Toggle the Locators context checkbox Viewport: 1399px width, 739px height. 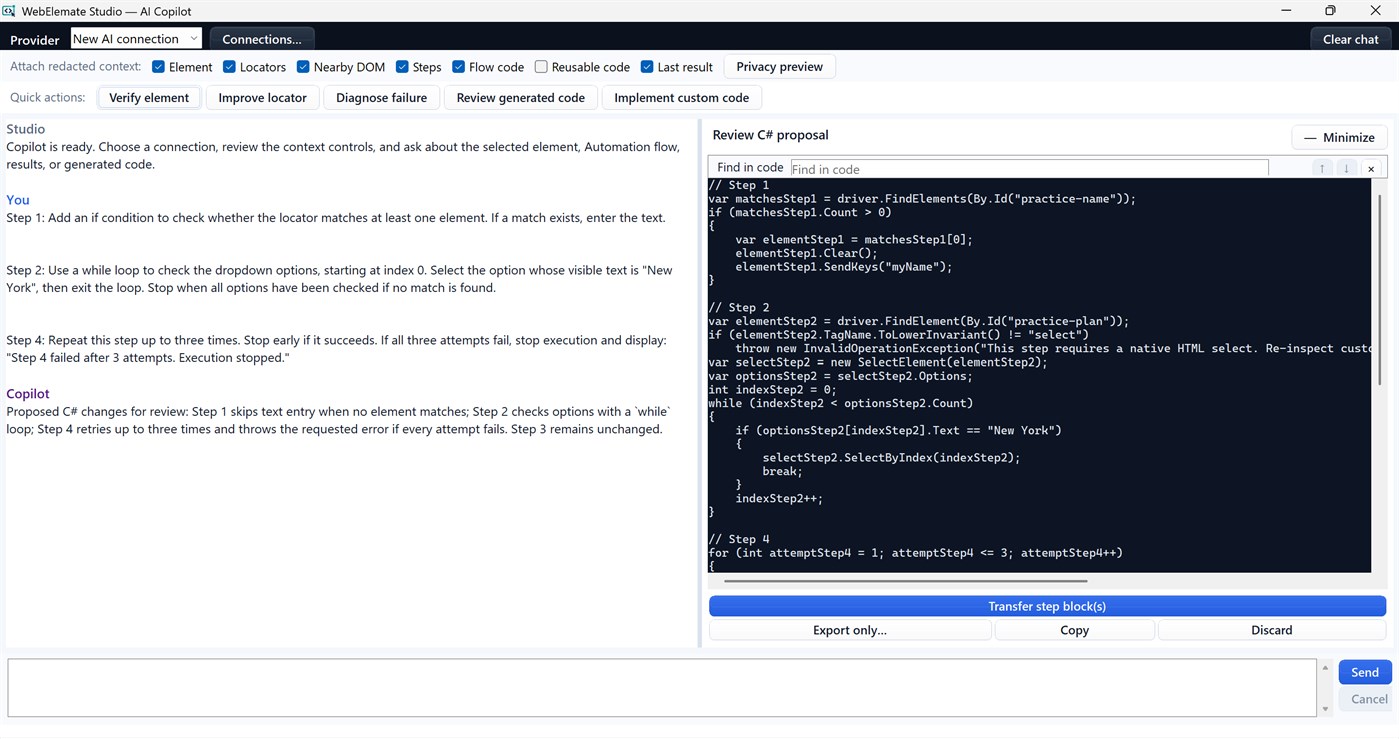pos(229,67)
